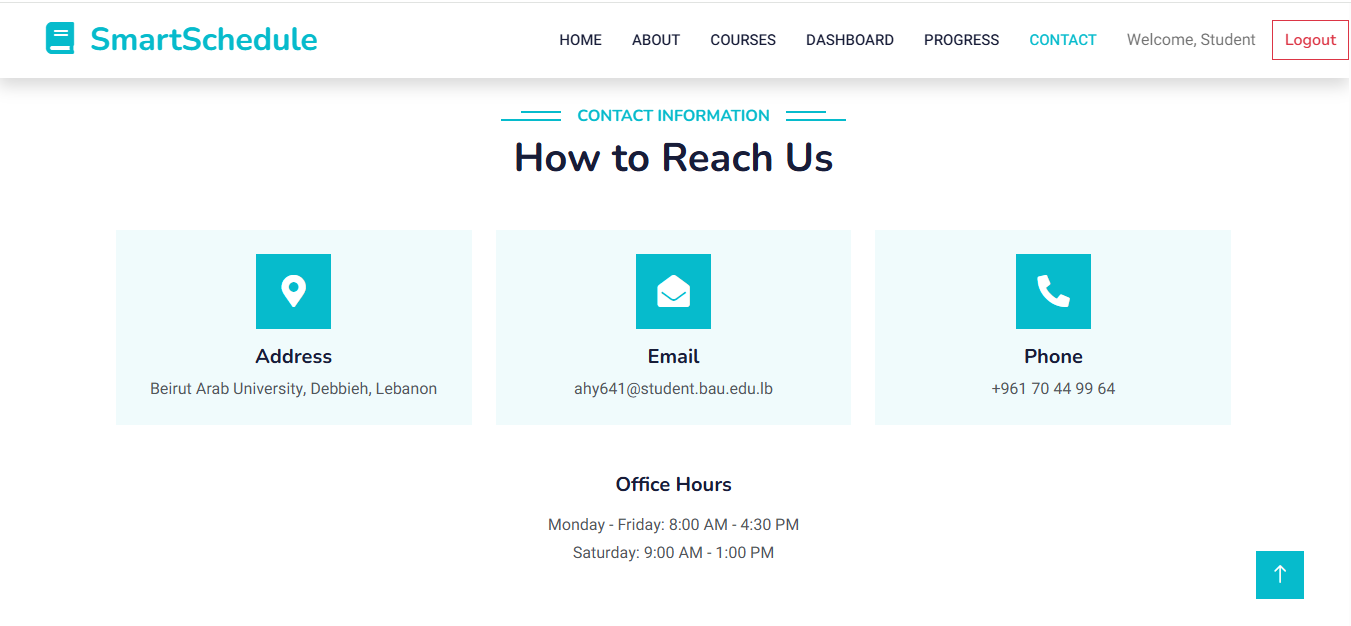This screenshot has height=626, width=1351.
Task: Click the SmartSchedule book logo icon
Action: coord(60,39)
